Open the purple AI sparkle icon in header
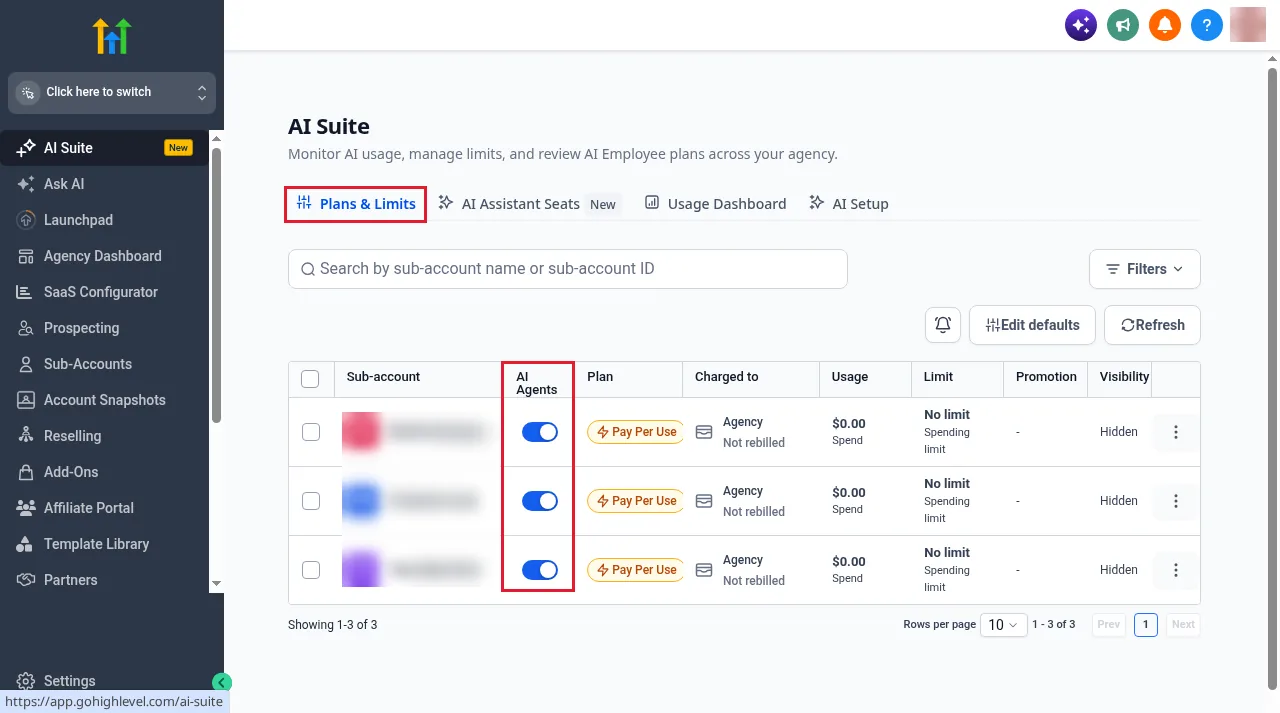The image size is (1280, 713). 1081,25
